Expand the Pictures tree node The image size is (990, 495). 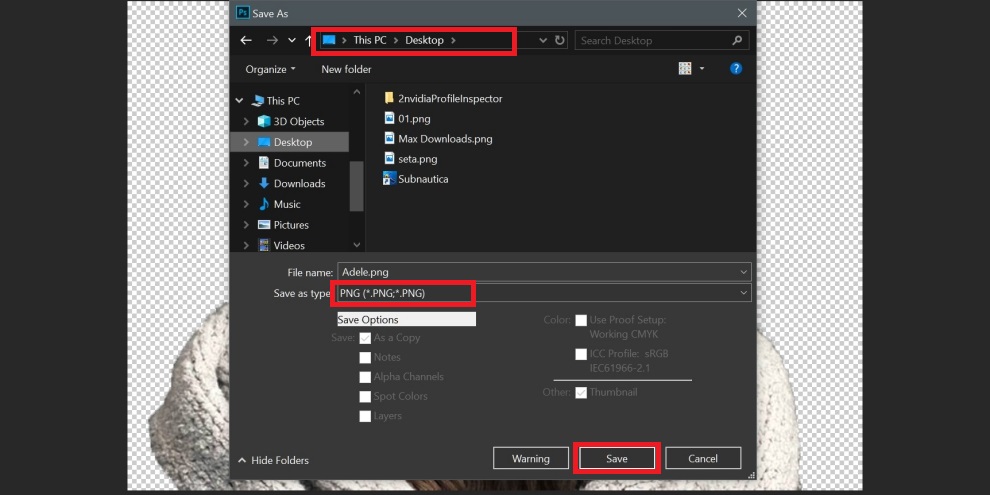[x=246, y=225]
